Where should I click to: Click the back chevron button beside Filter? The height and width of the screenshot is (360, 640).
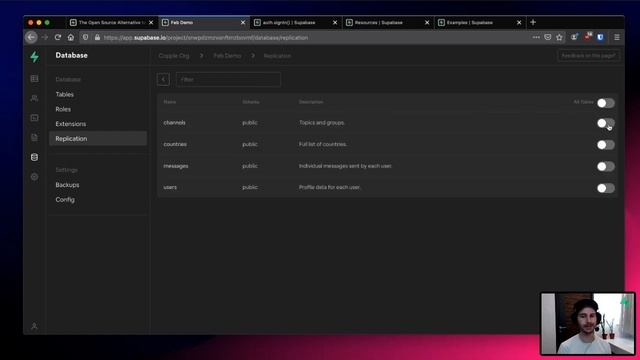(163, 79)
